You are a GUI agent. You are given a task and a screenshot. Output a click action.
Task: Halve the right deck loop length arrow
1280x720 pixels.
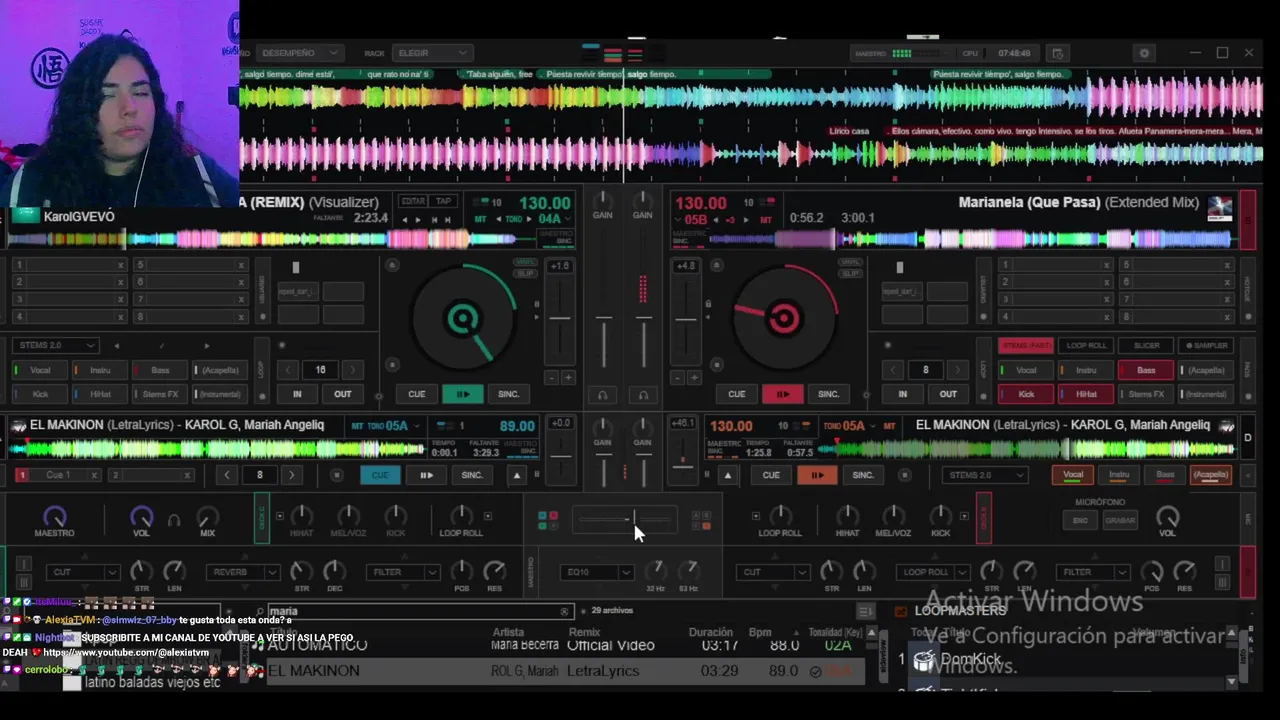894,370
